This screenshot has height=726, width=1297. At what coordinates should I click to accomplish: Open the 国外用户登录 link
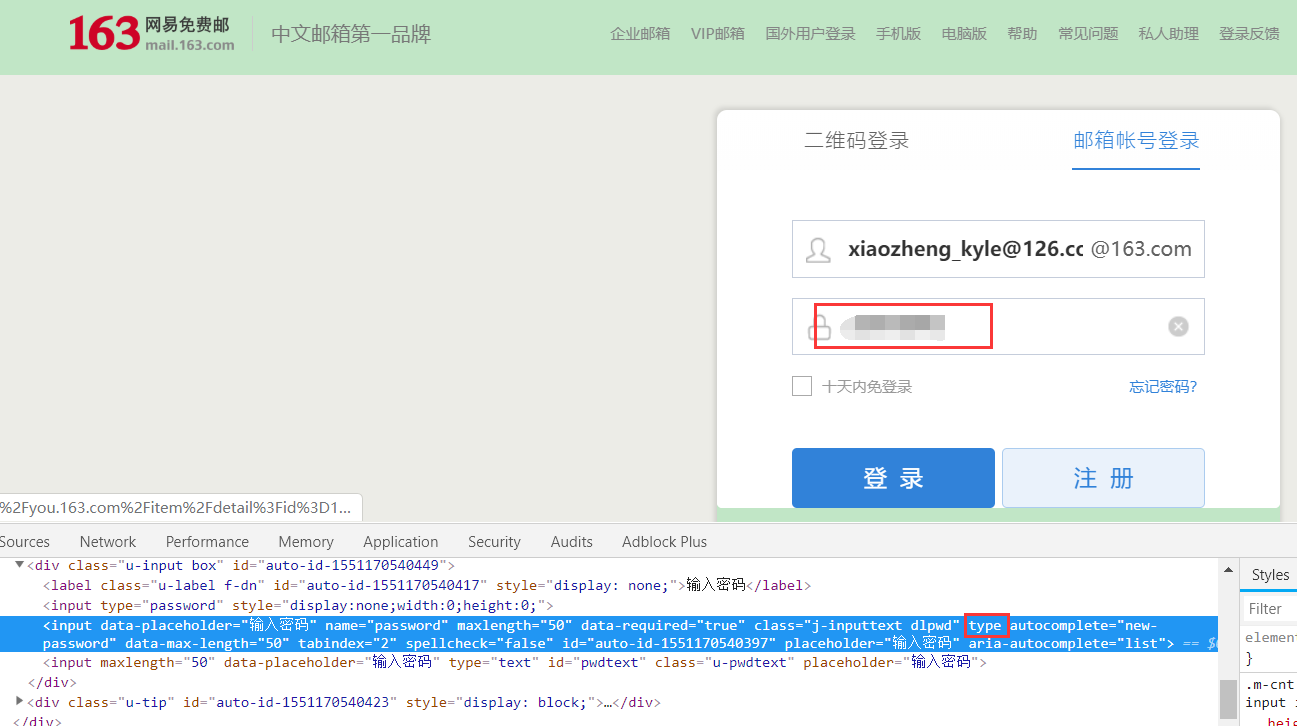810,34
